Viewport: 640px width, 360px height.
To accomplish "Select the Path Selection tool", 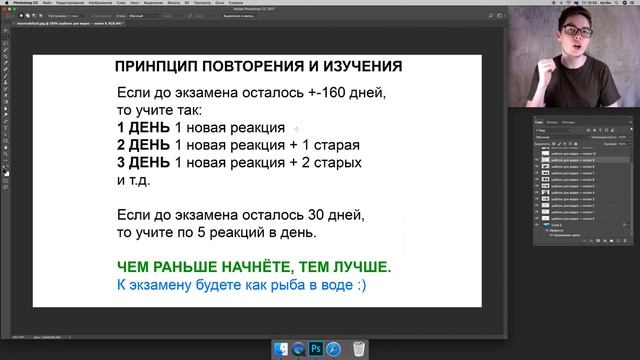I will tap(6, 135).
